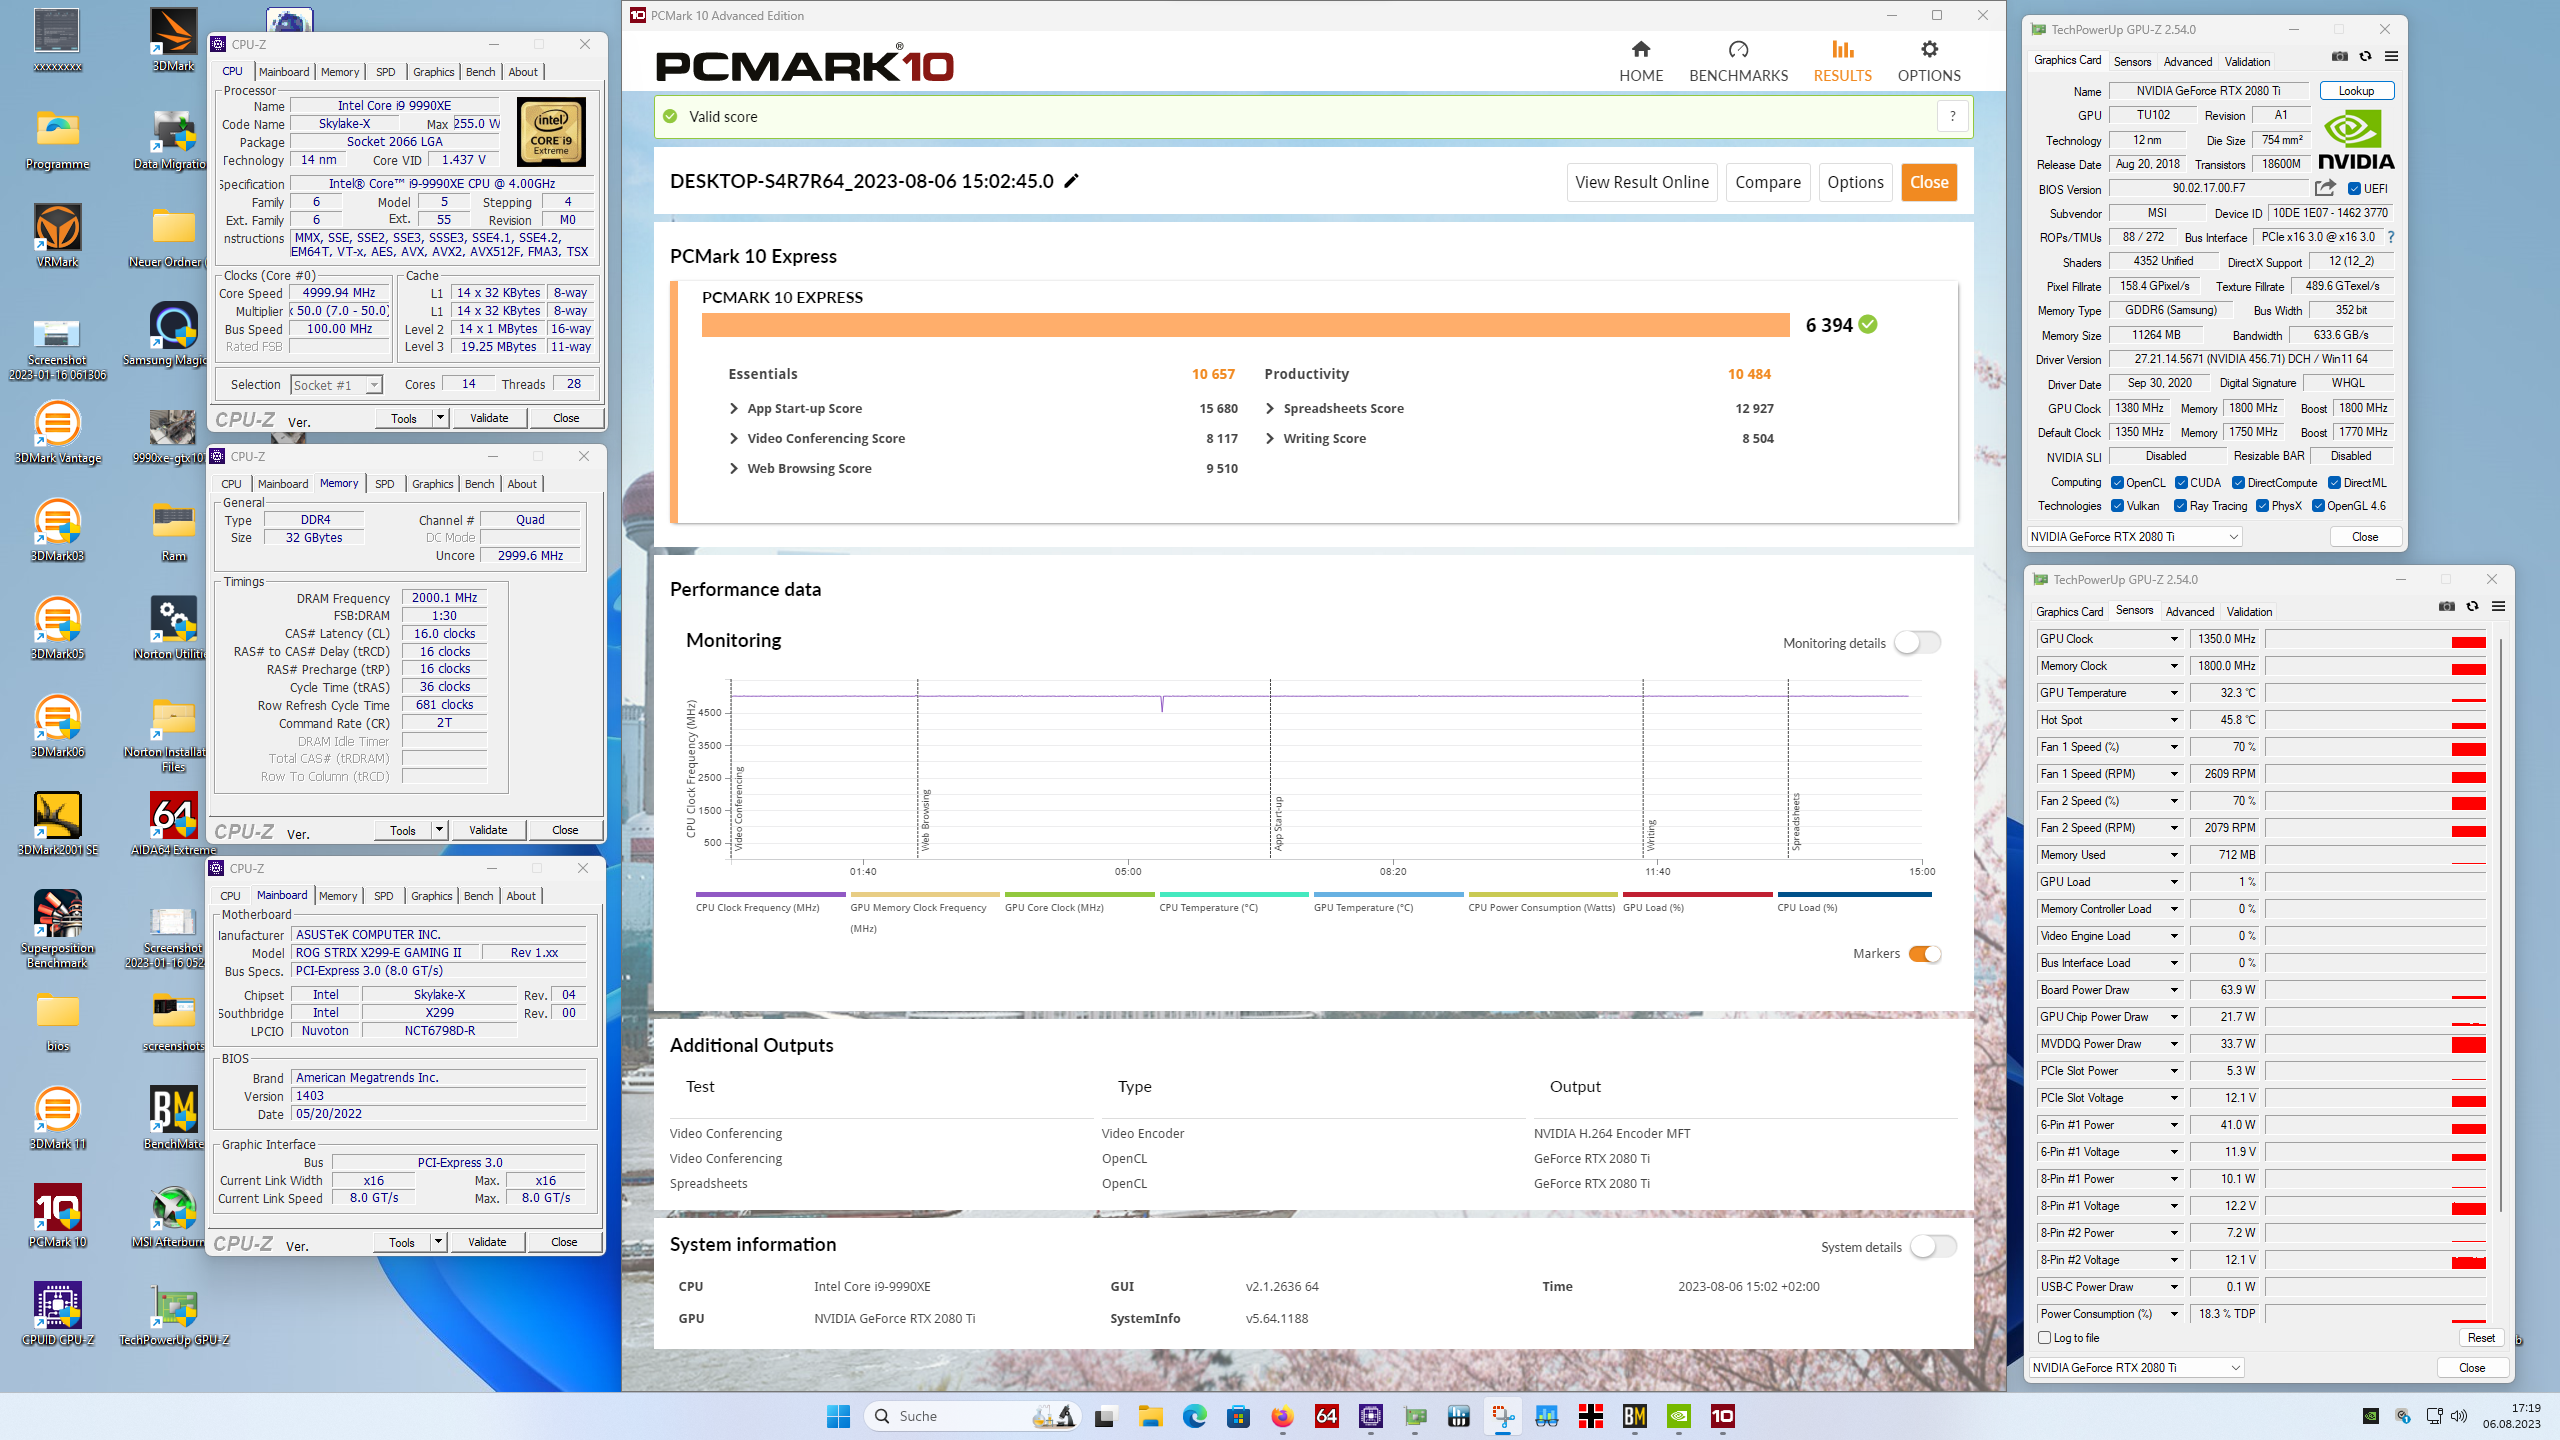This screenshot has width=2560, height=1440.
Task: Open VRMark desktop shortcut
Action: click(x=57, y=235)
